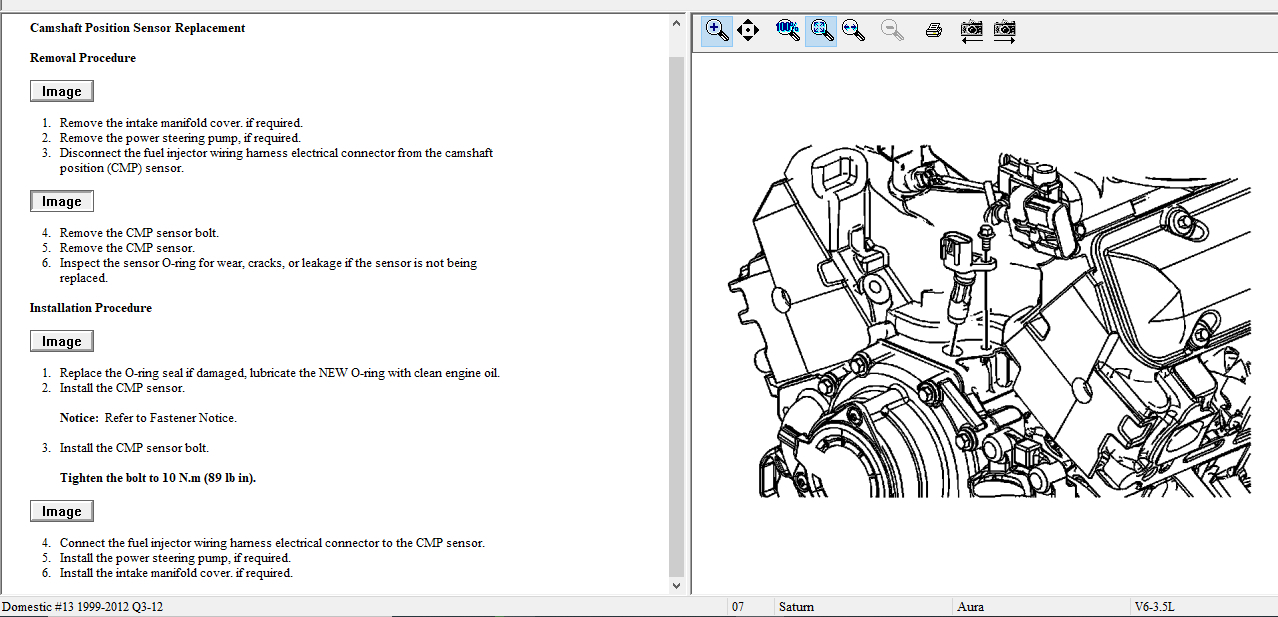This screenshot has width=1278, height=617.
Task: Click 'Camshaft Position Sensor Replacement' heading
Action: click(137, 28)
